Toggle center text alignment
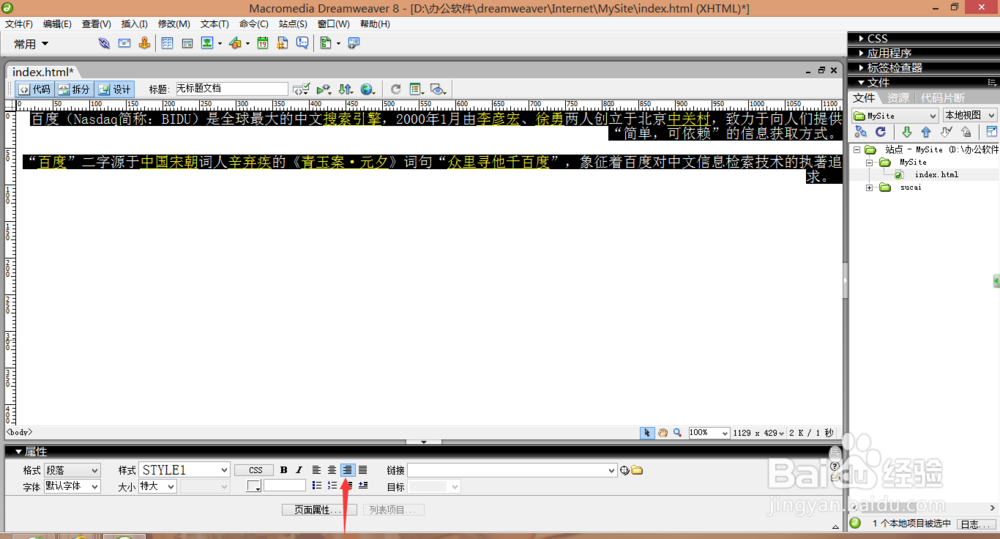 332,470
